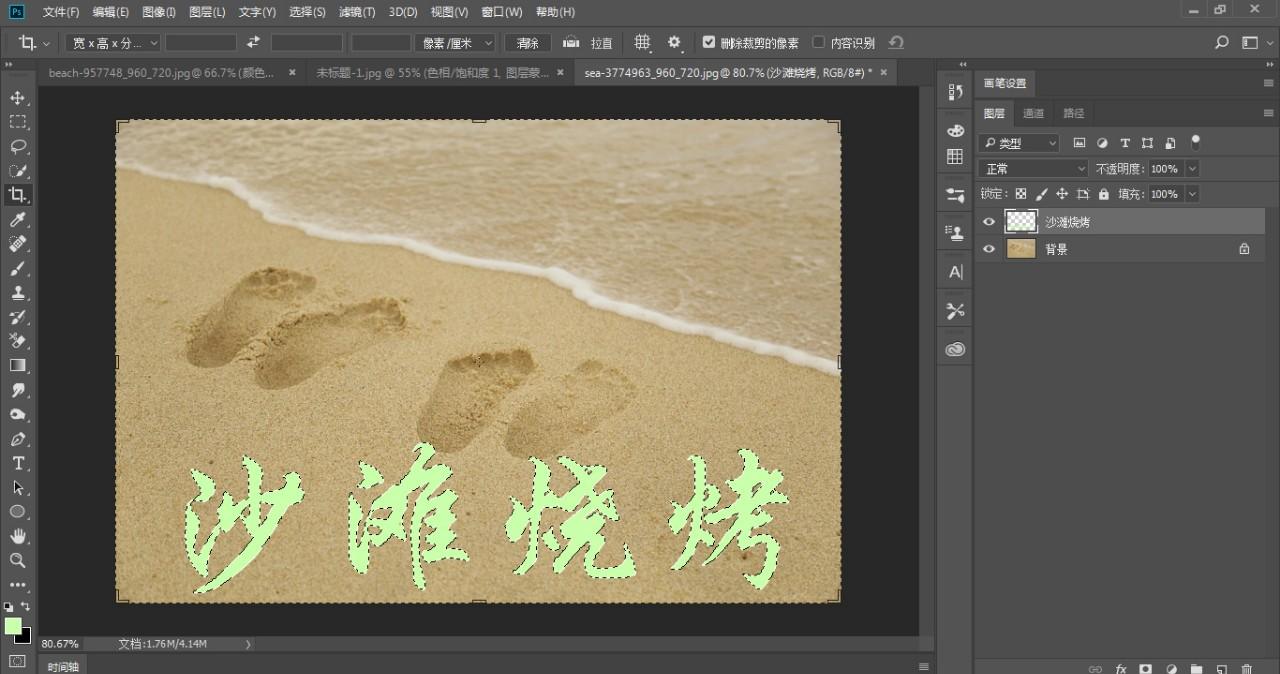Viewport: 1280px width, 674px height.
Task: Open crop overlay grid options
Action: [643, 43]
